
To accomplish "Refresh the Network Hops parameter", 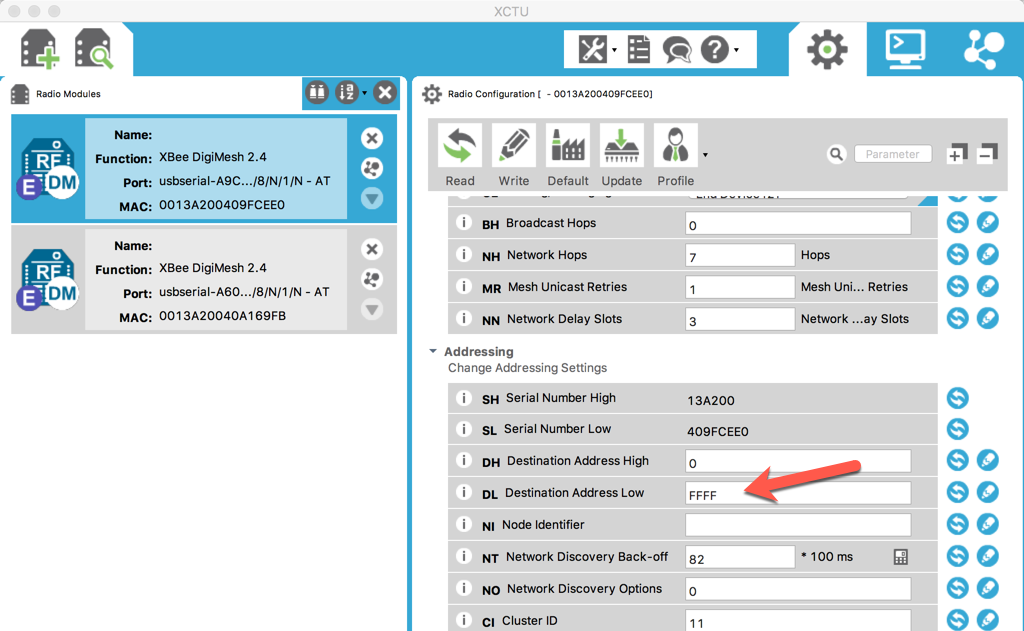I will click(x=957, y=255).
